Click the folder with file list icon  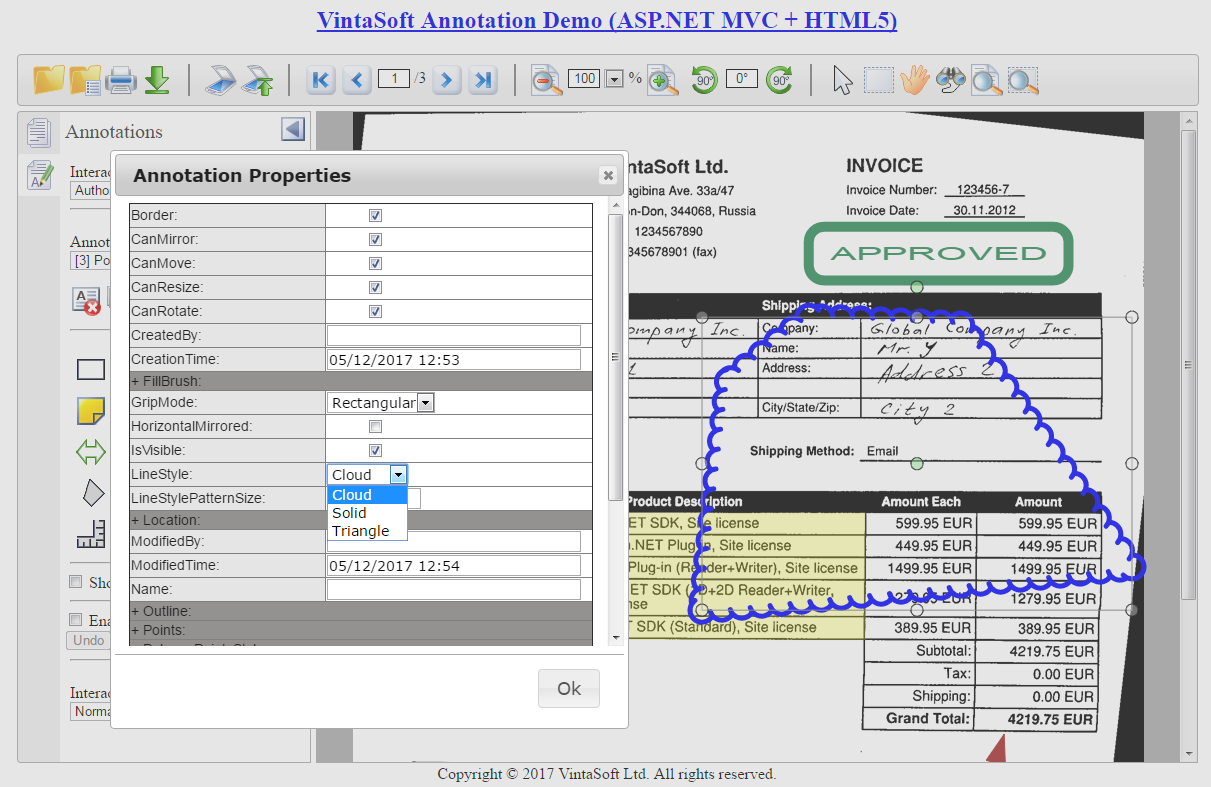click(85, 80)
